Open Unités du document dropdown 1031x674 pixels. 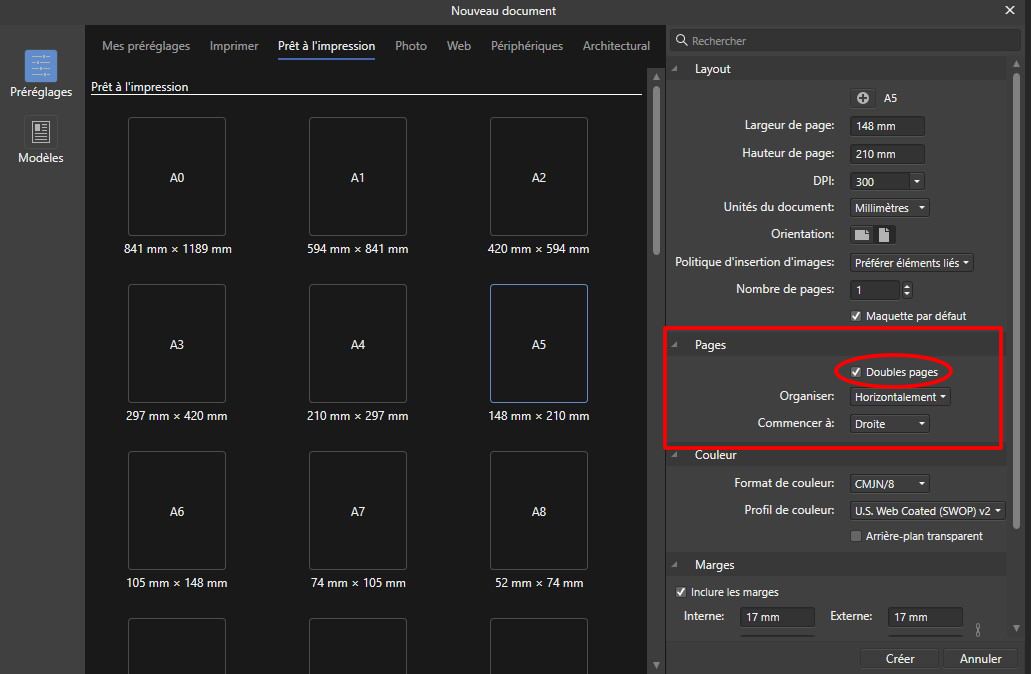pos(890,208)
